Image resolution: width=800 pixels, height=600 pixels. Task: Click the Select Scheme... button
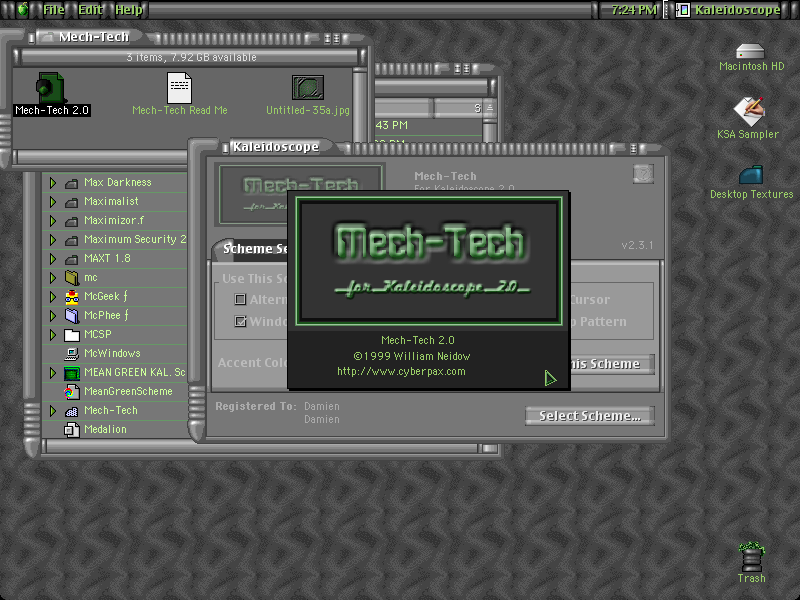point(590,416)
